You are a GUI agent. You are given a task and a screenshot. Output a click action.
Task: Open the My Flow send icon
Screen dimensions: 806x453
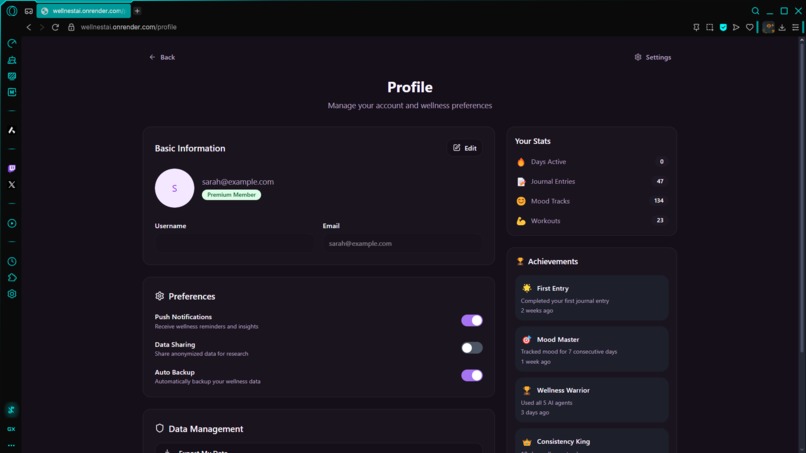[x=736, y=27]
